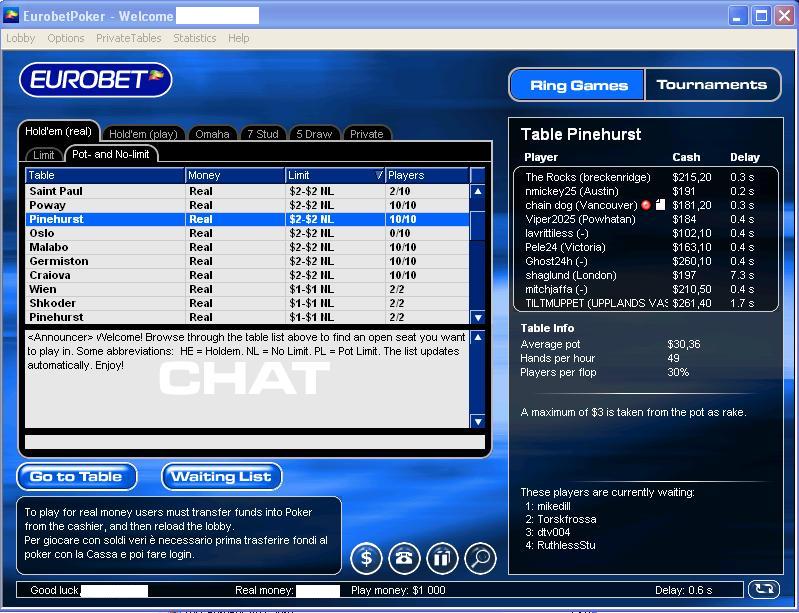The height and width of the screenshot is (613, 799).
Task: Click the red dot icon beside chain dog
Action: pos(646,205)
